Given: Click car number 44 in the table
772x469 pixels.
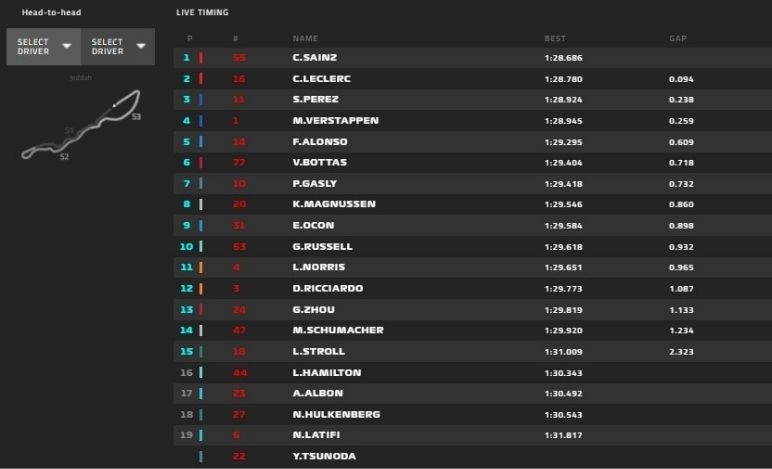Looking at the screenshot, I should [x=238, y=373].
